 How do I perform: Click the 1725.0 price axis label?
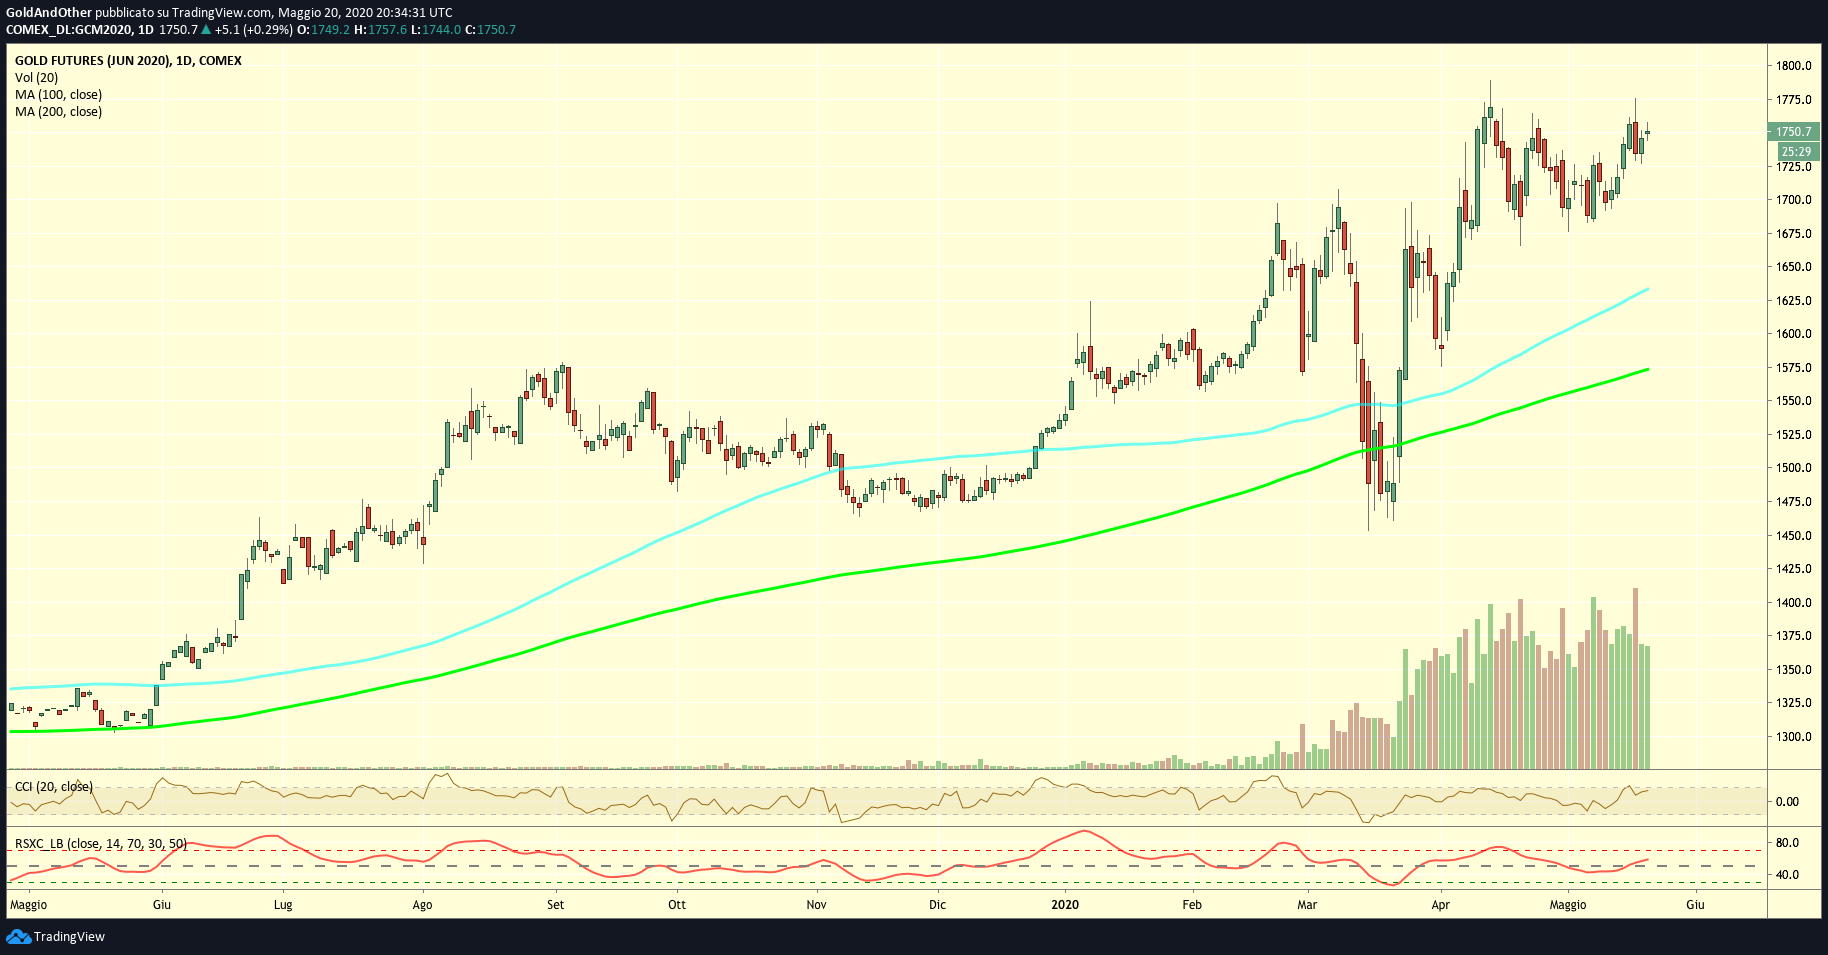(1794, 167)
